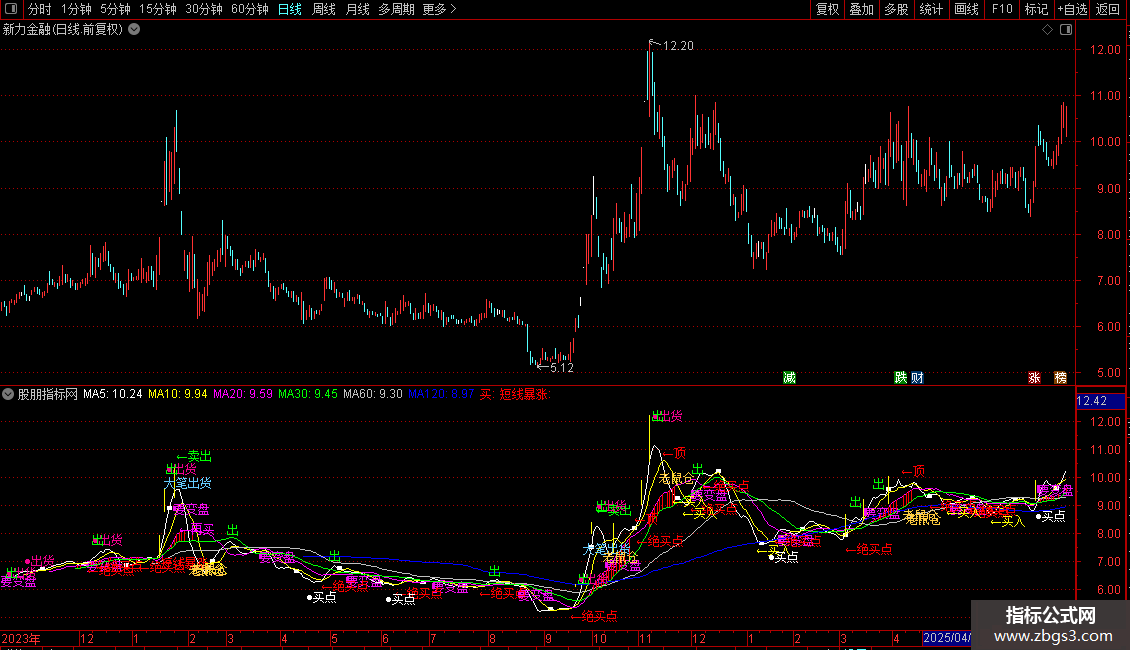Select the 分时 intraday tab
Viewport: 1130px width, 650px height.
pyautogui.click(x=40, y=9)
